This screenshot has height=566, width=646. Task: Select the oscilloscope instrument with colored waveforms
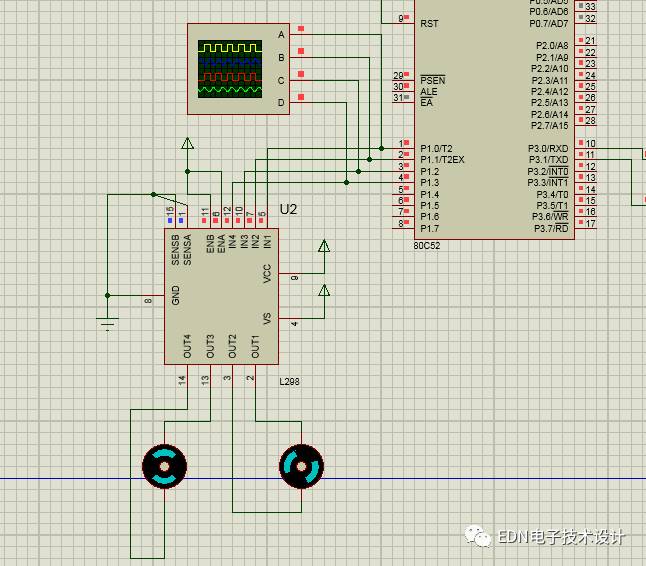point(230,69)
